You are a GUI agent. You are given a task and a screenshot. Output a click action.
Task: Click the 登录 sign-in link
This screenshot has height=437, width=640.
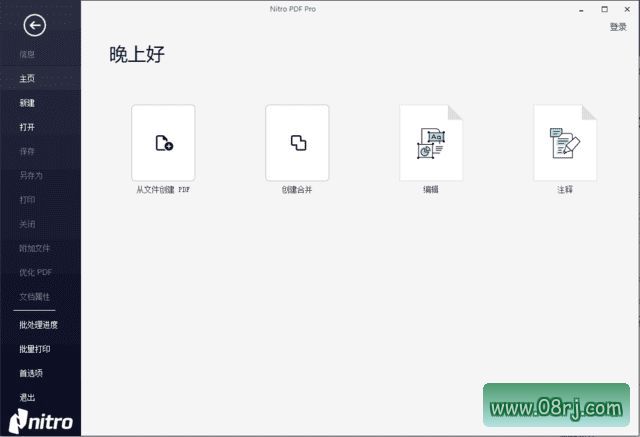pyautogui.click(x=617, y=27)
